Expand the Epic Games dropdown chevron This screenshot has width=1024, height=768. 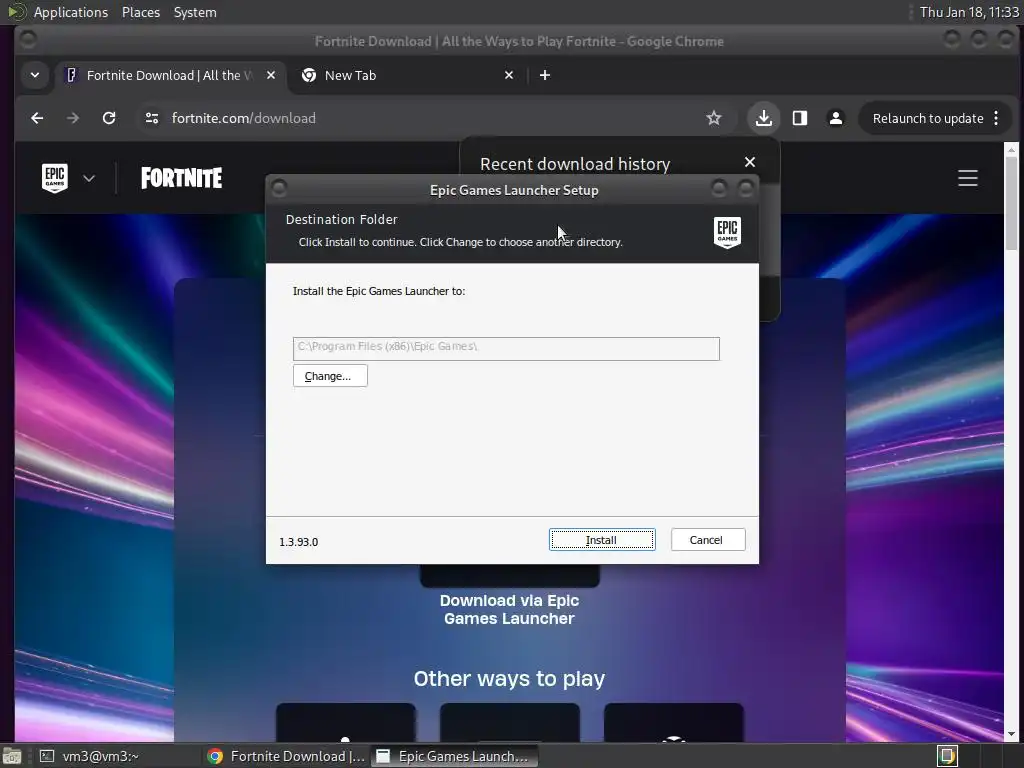pyautogui.click(x=89, y=178)
